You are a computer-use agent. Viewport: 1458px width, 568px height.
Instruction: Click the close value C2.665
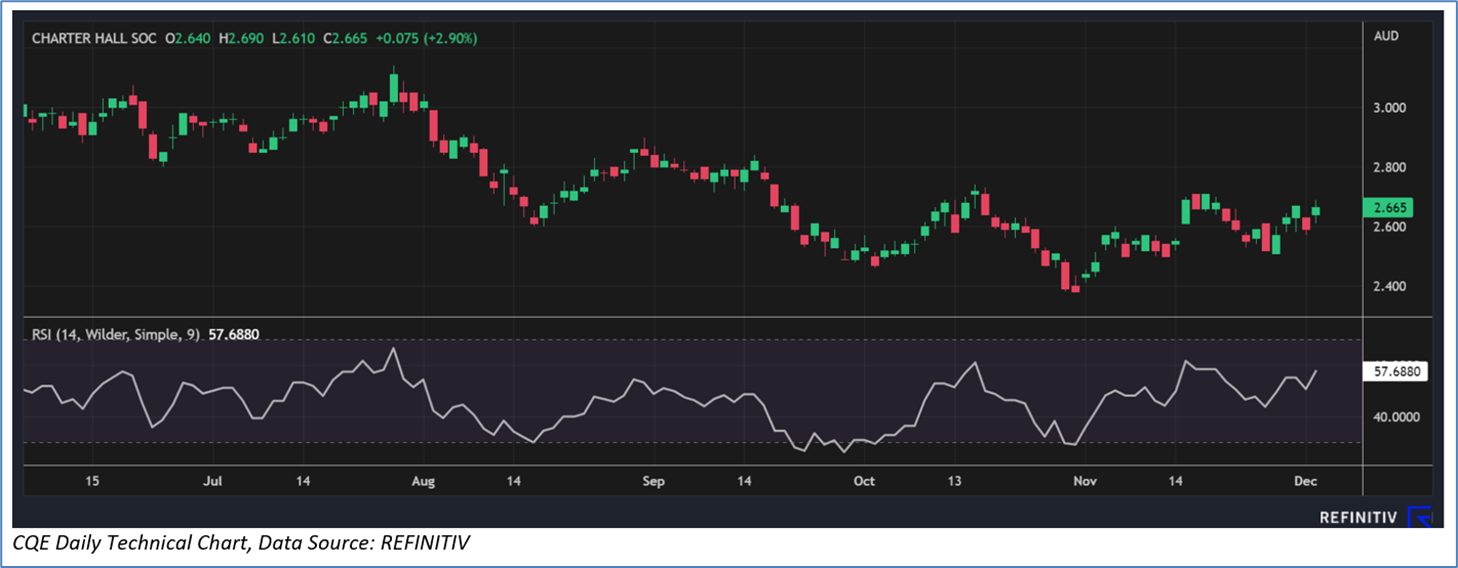pyautogui.click(x=346, y=38)
